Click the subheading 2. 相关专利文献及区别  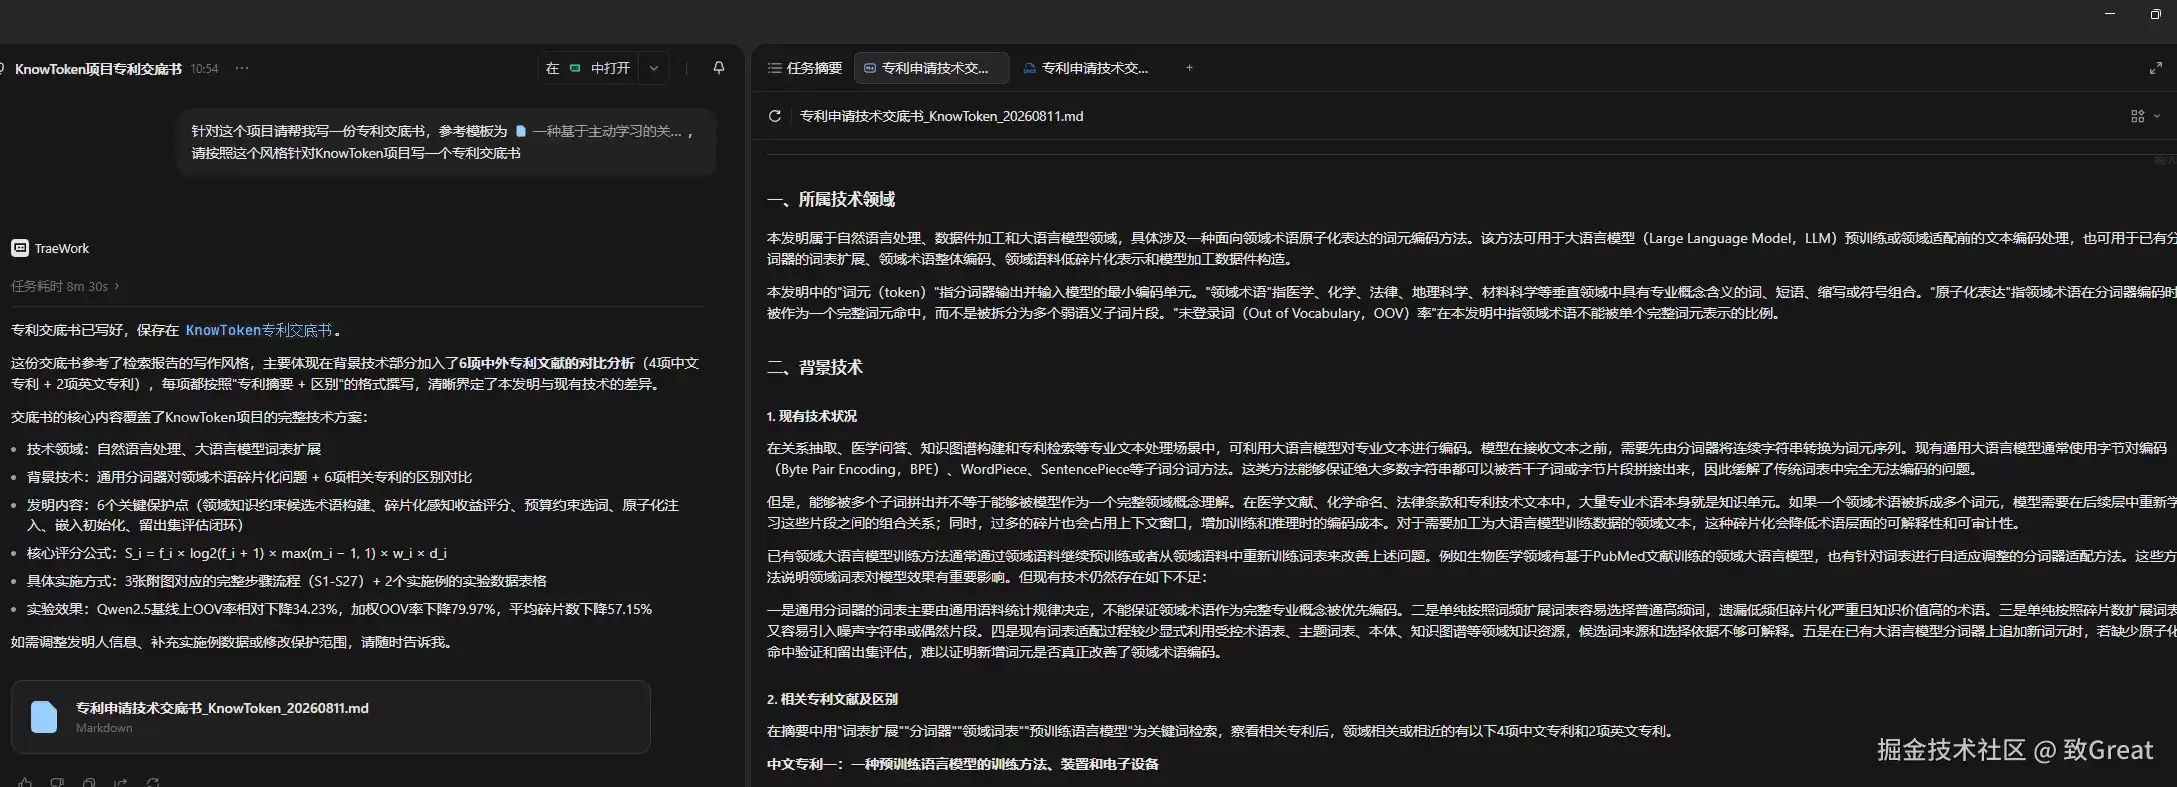coord(832,699)
